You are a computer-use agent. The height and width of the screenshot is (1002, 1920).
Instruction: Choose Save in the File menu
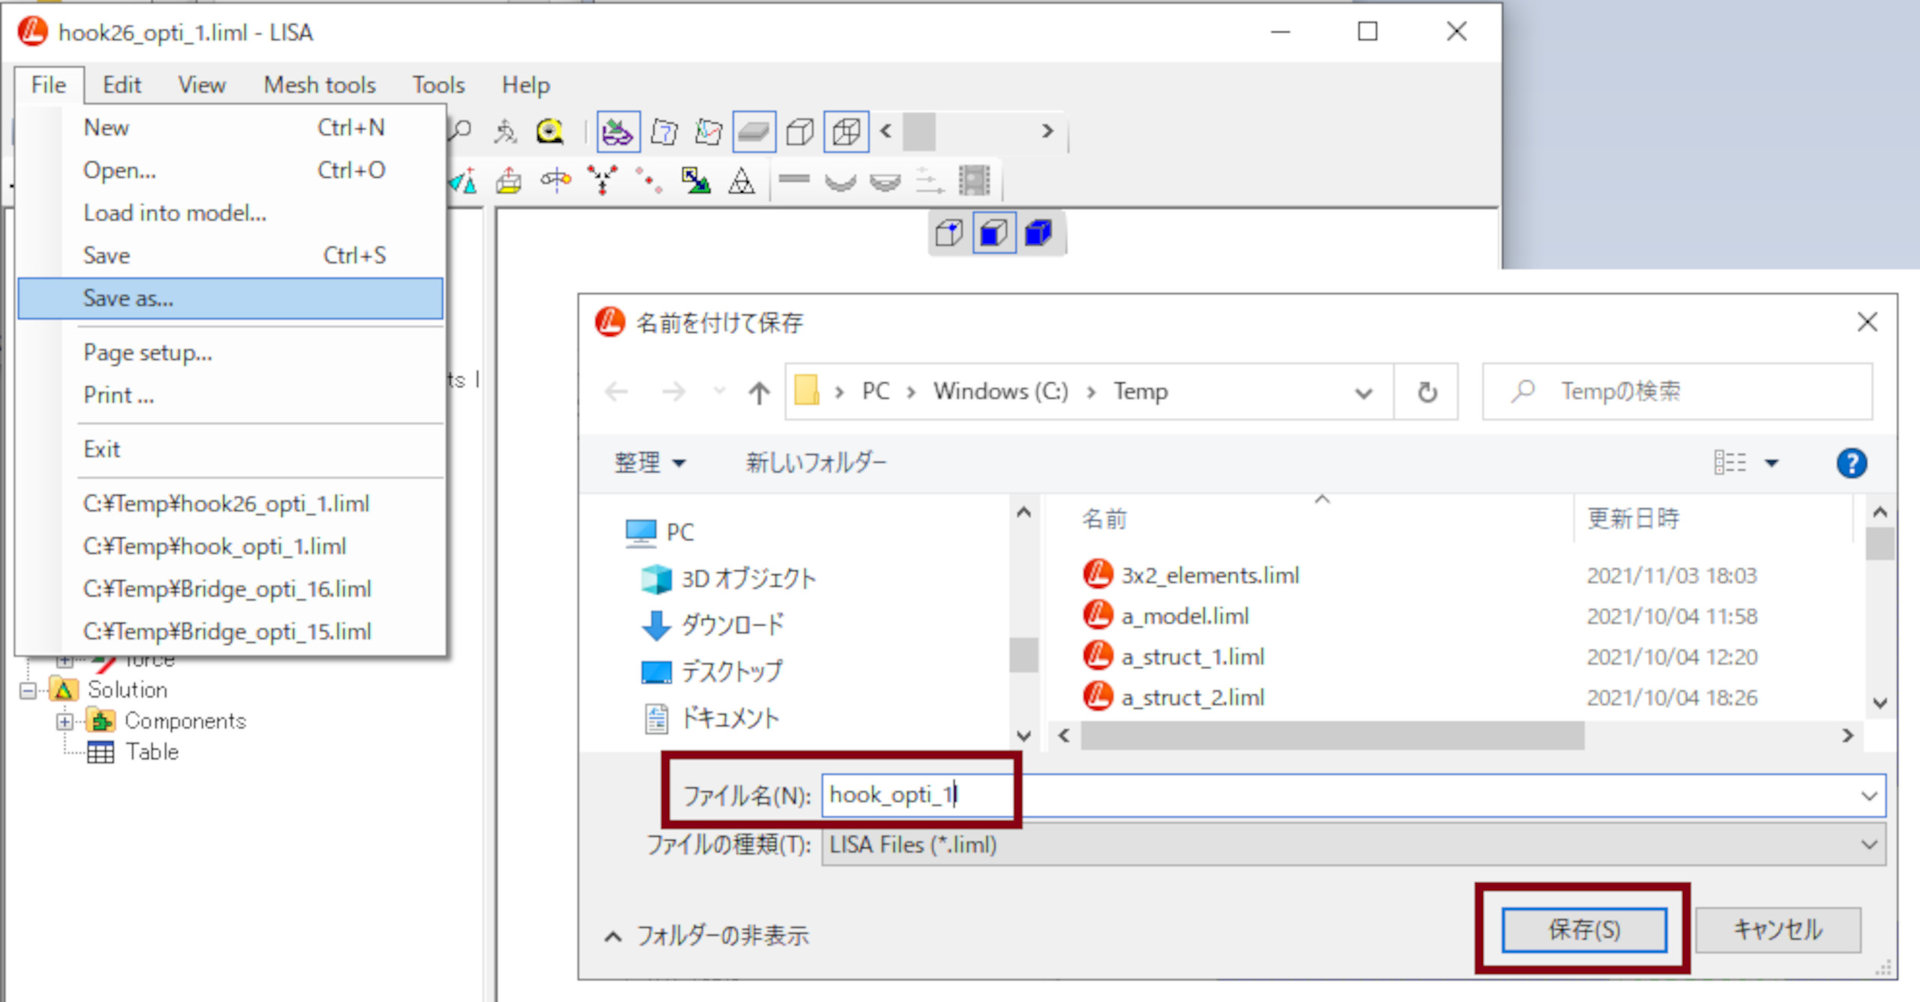(x=231, y=256)
